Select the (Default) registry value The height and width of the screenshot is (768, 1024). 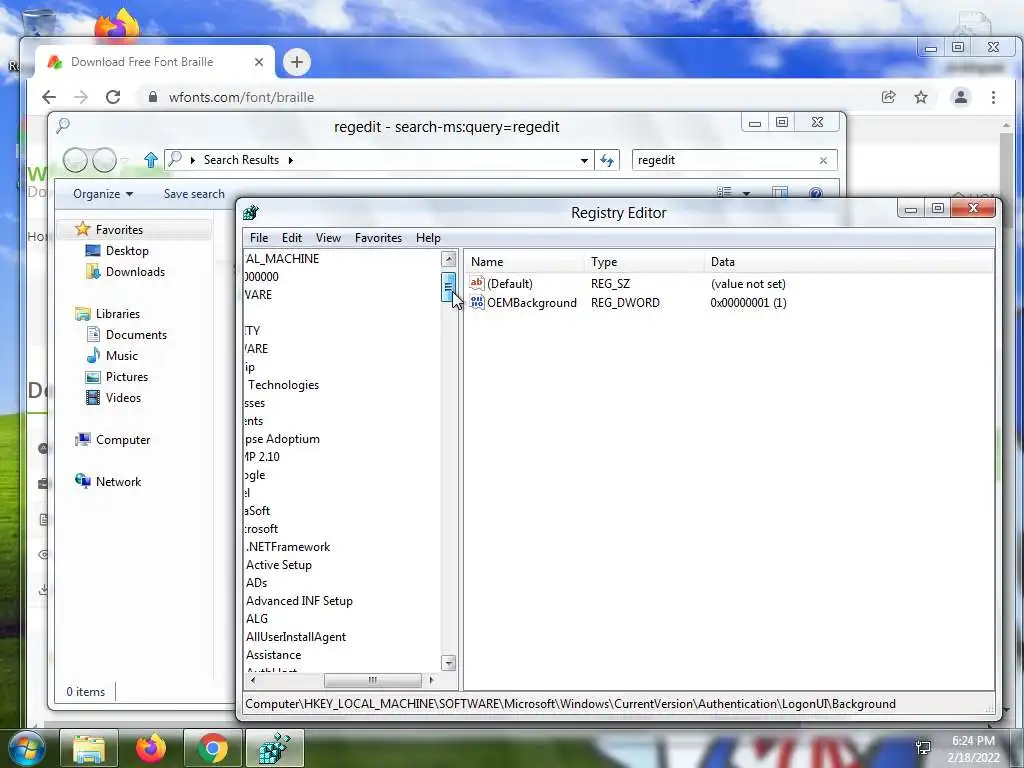click(x=509, y=284)
